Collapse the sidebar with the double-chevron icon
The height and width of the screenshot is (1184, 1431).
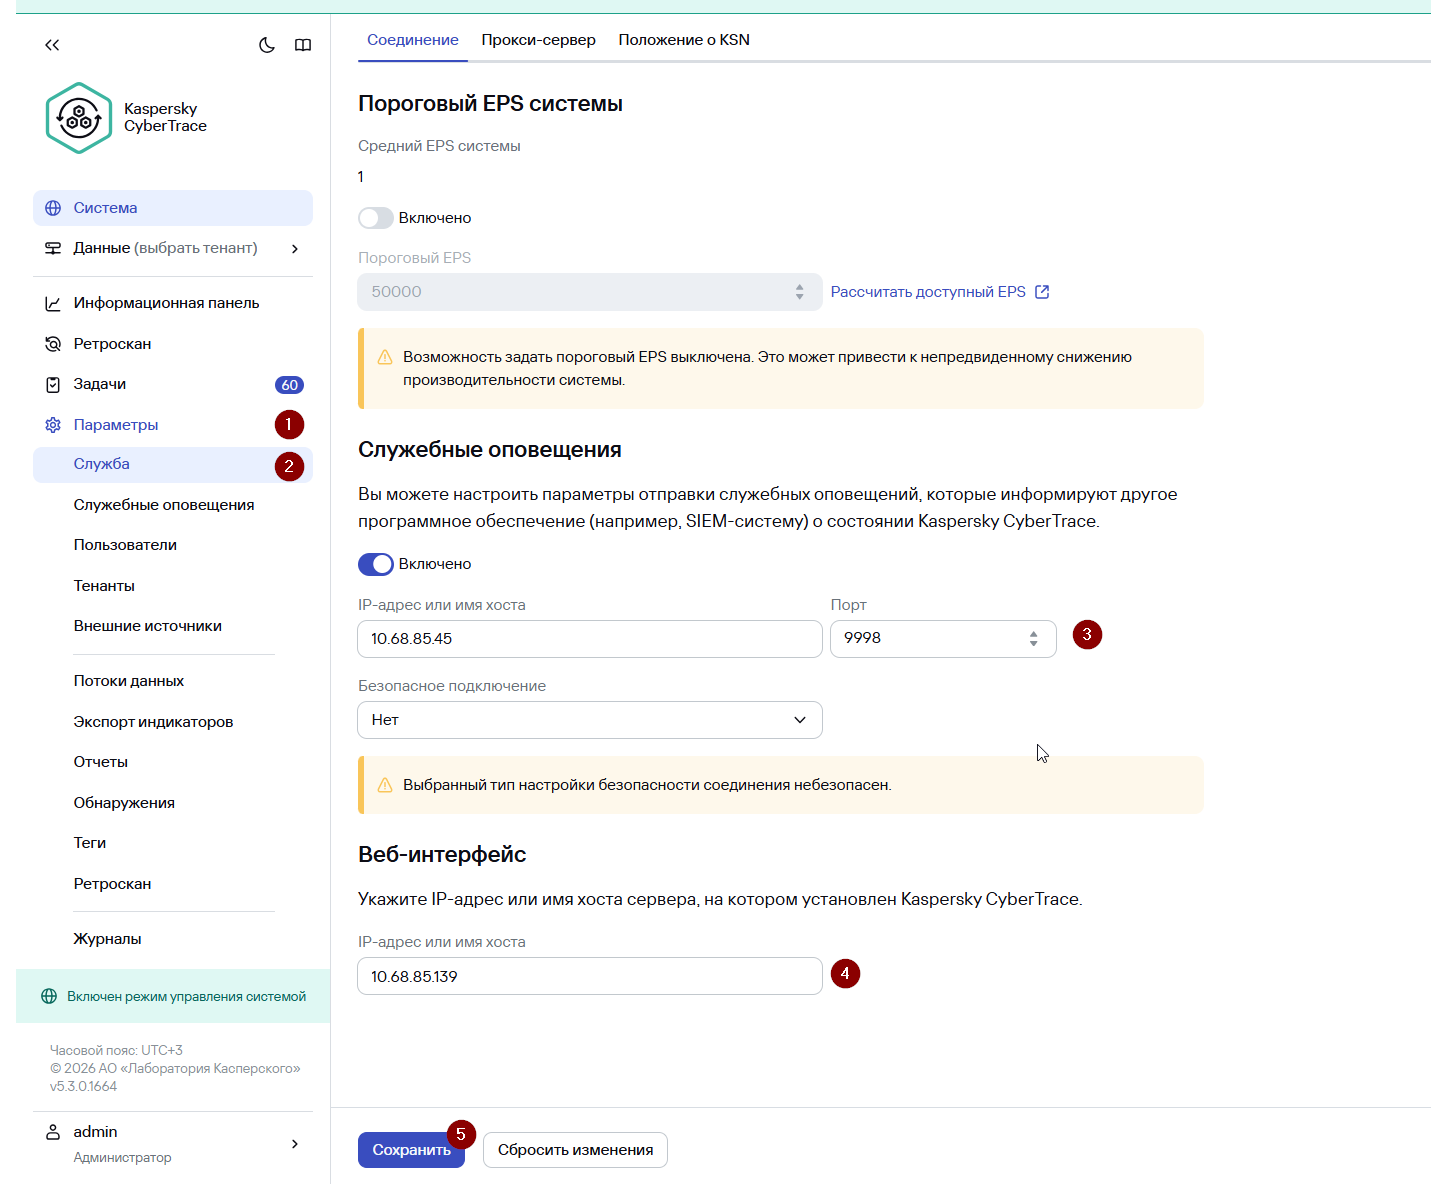[52, 45]
